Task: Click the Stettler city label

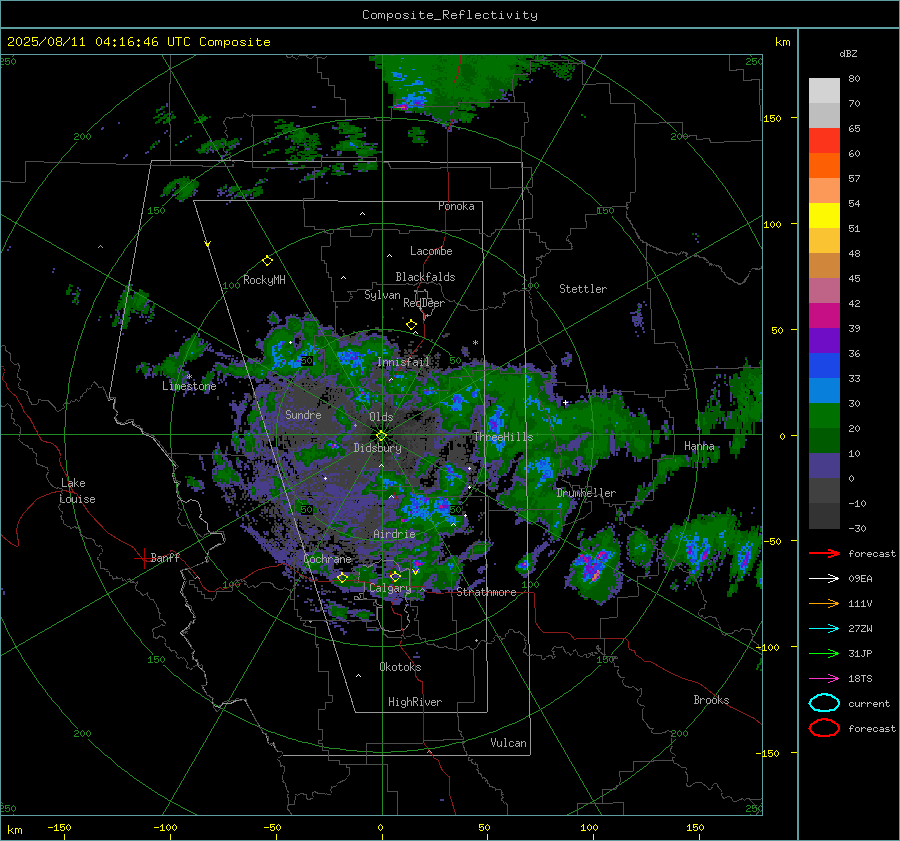Action: tap(583, 289)
